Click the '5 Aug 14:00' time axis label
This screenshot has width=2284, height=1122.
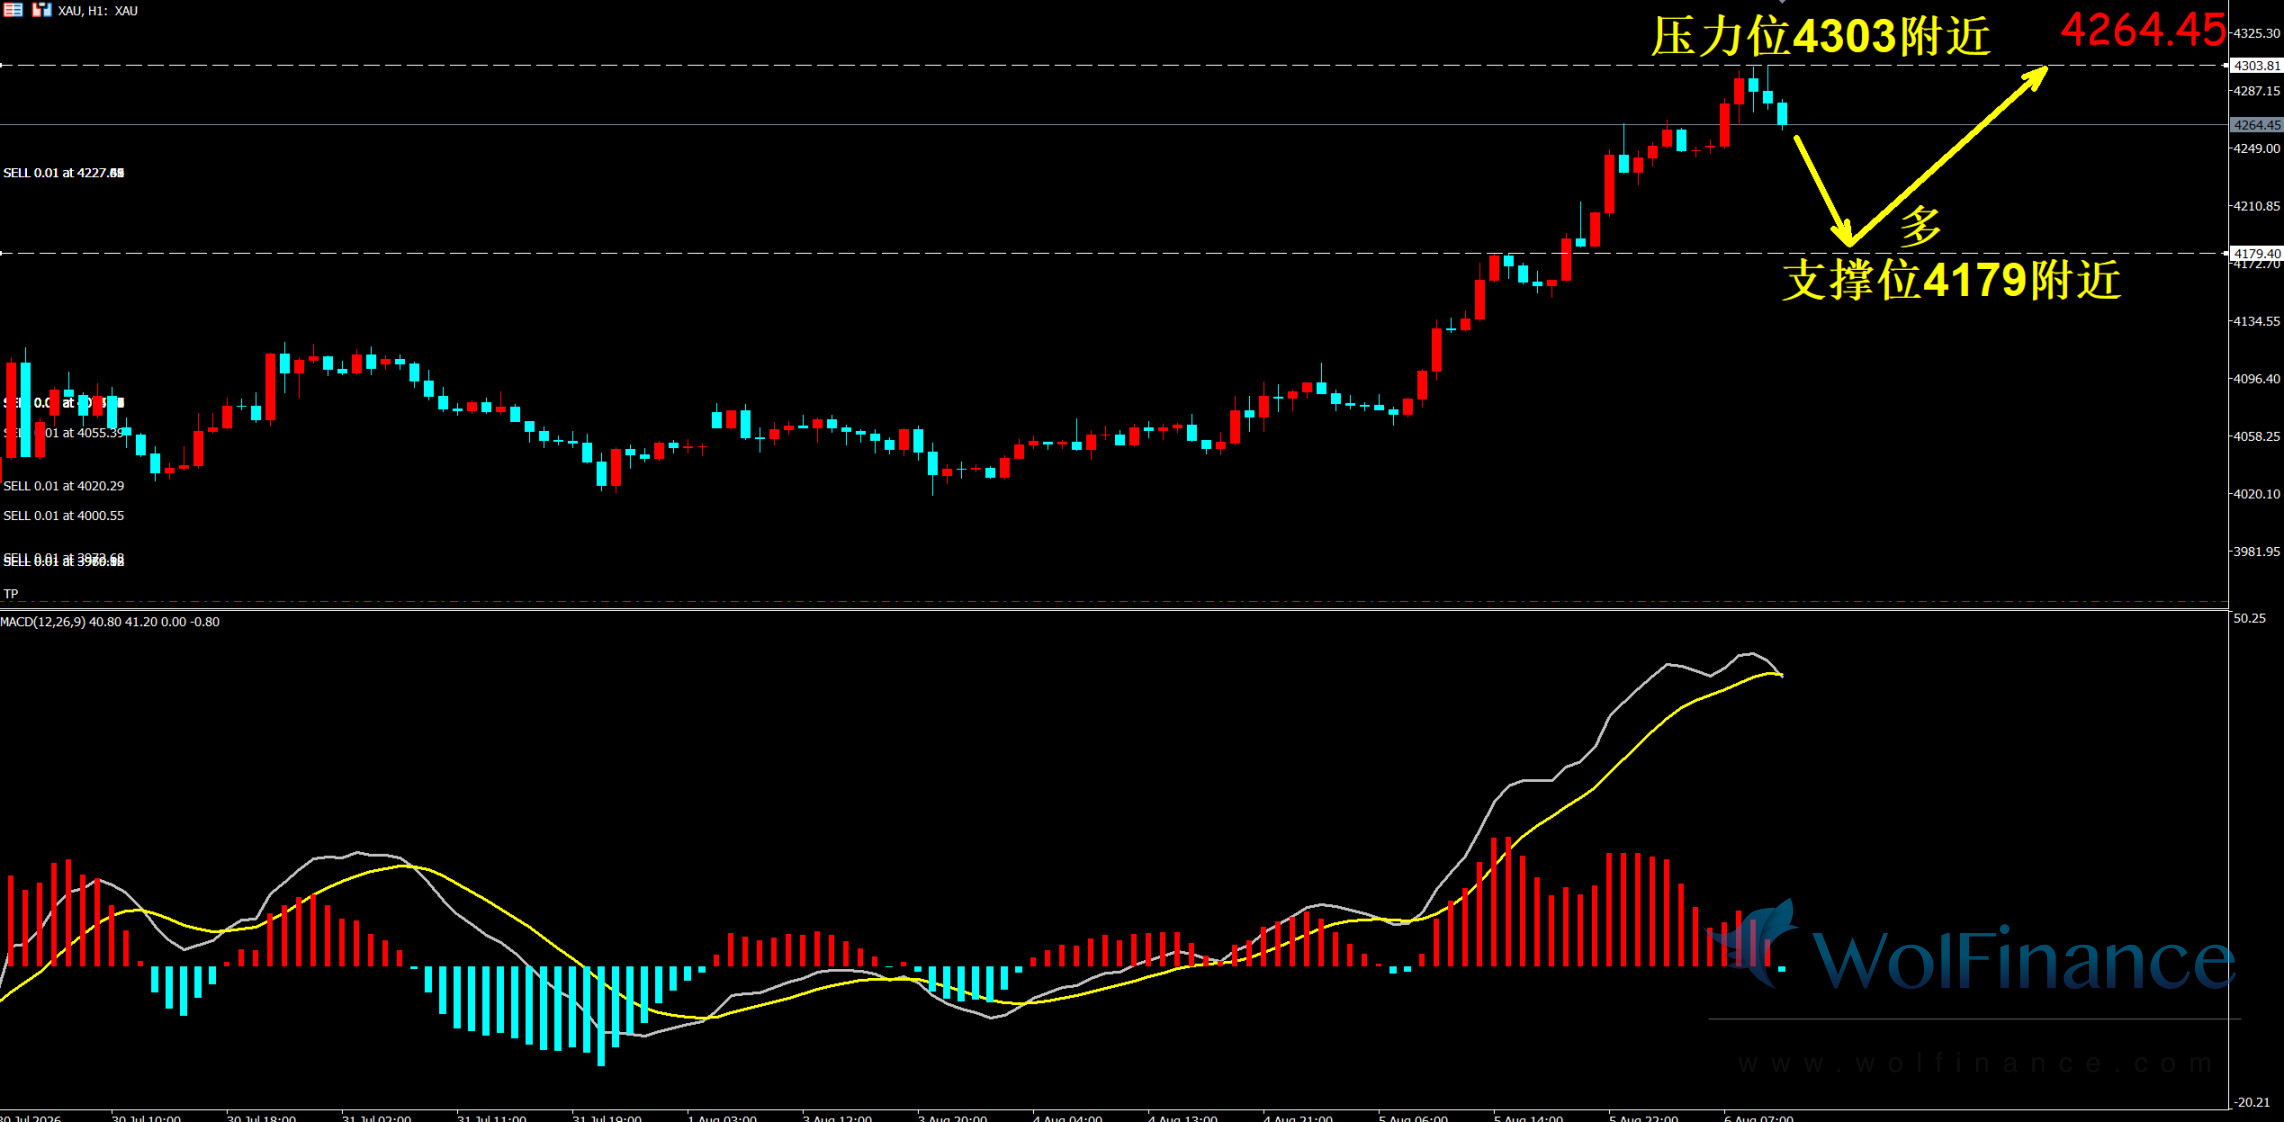click(x=1529, y=1117)
